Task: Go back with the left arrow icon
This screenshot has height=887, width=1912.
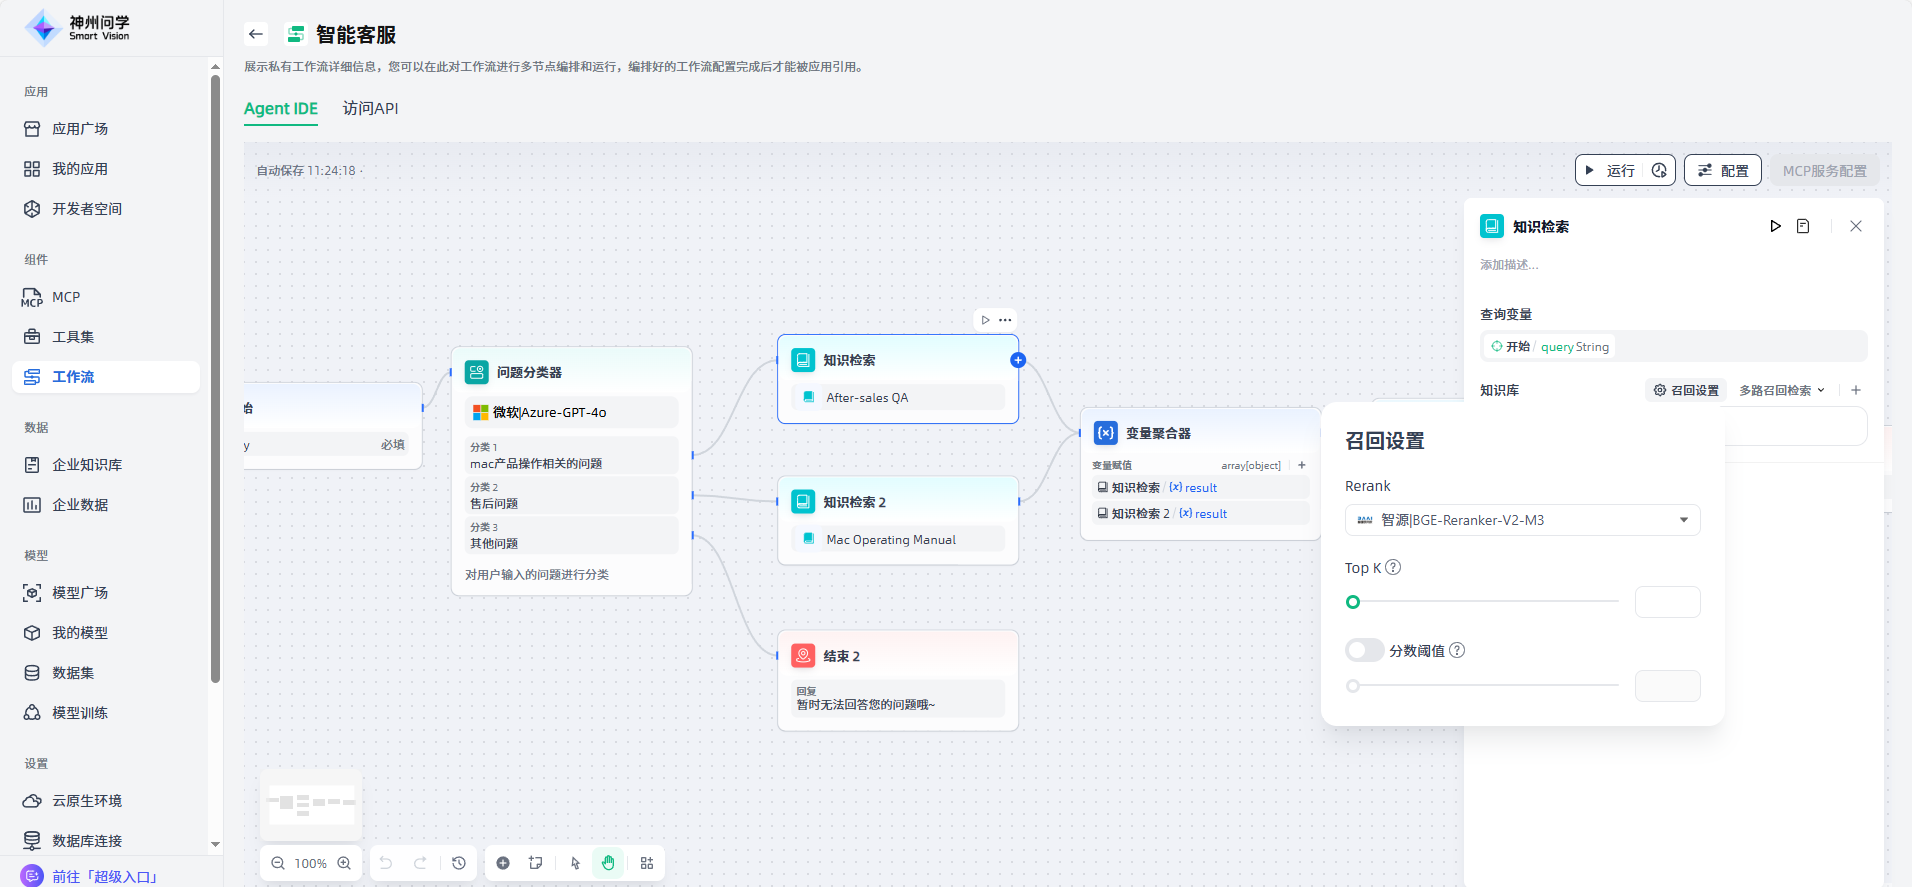Action: 256,34
